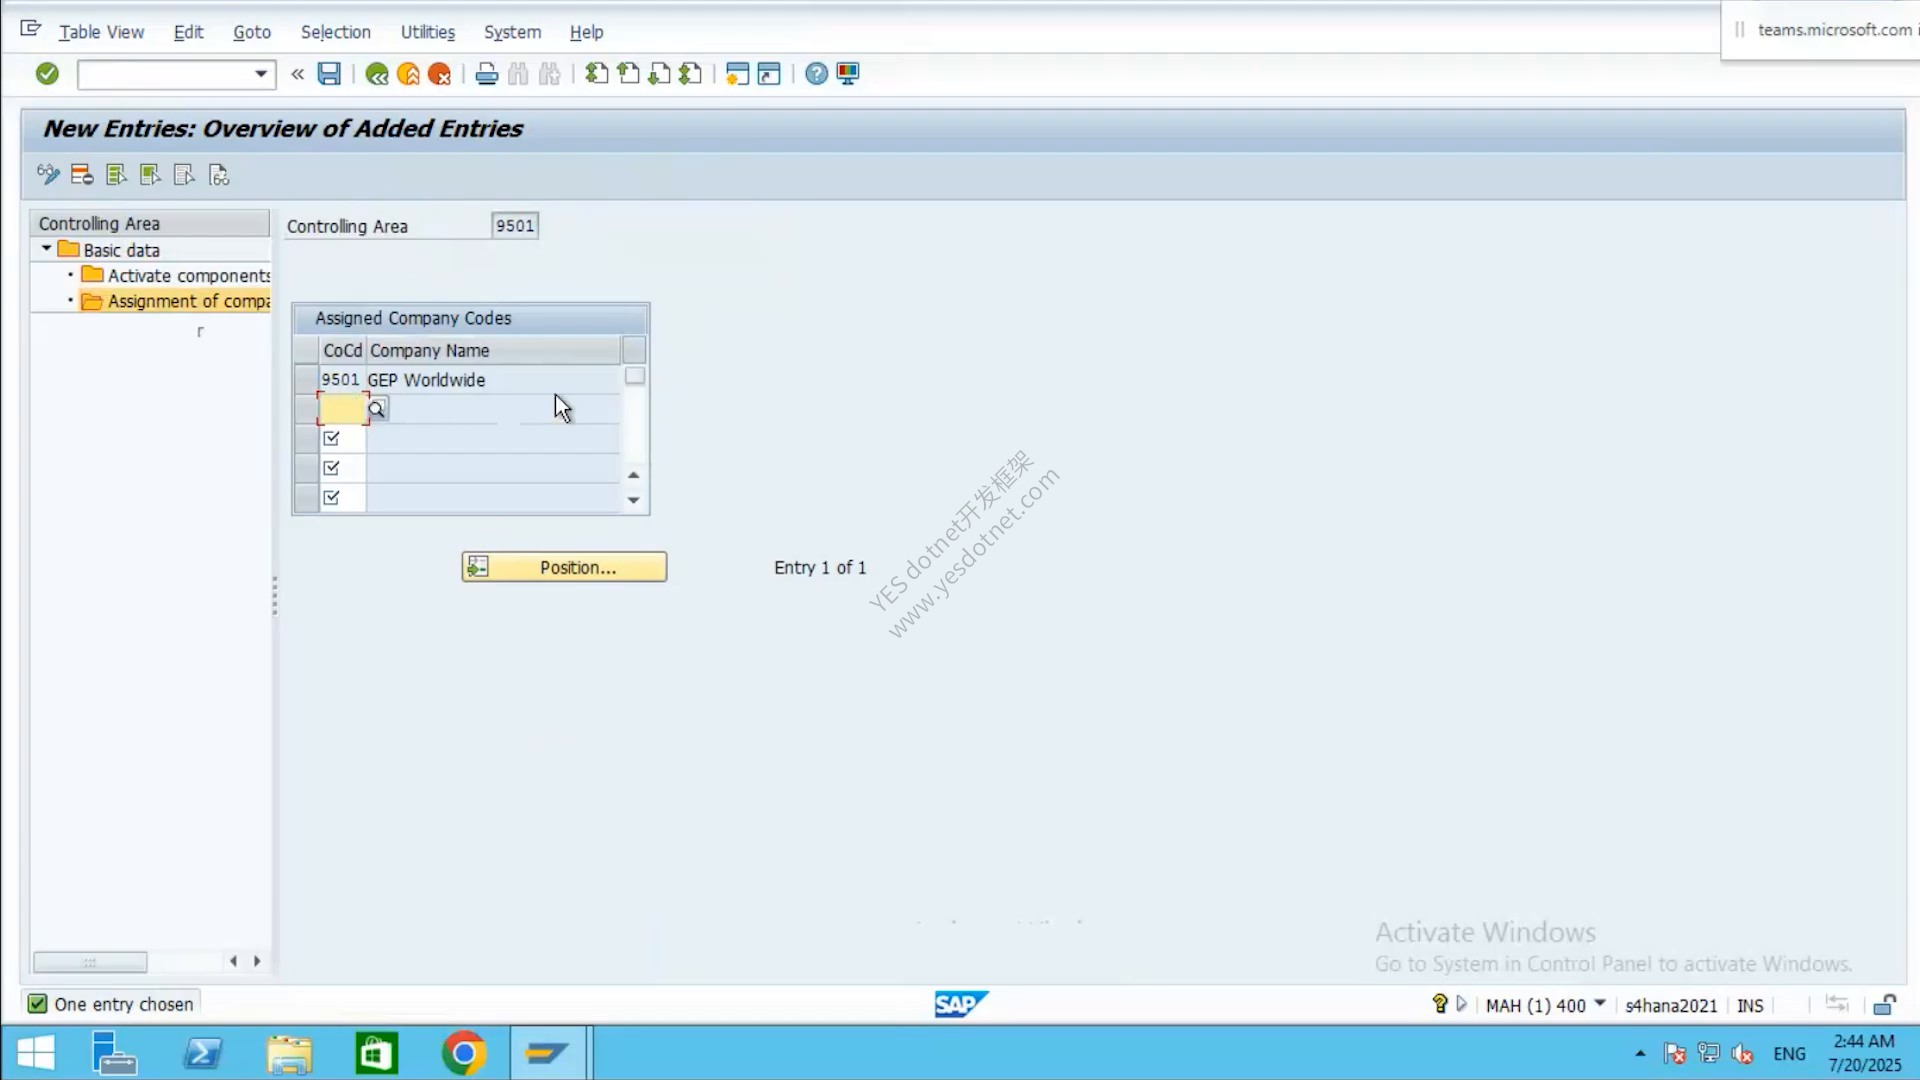Screen dimensions: 1920x1080
Task: Collapse the Basic data tree node
Action: pos(46,249)
